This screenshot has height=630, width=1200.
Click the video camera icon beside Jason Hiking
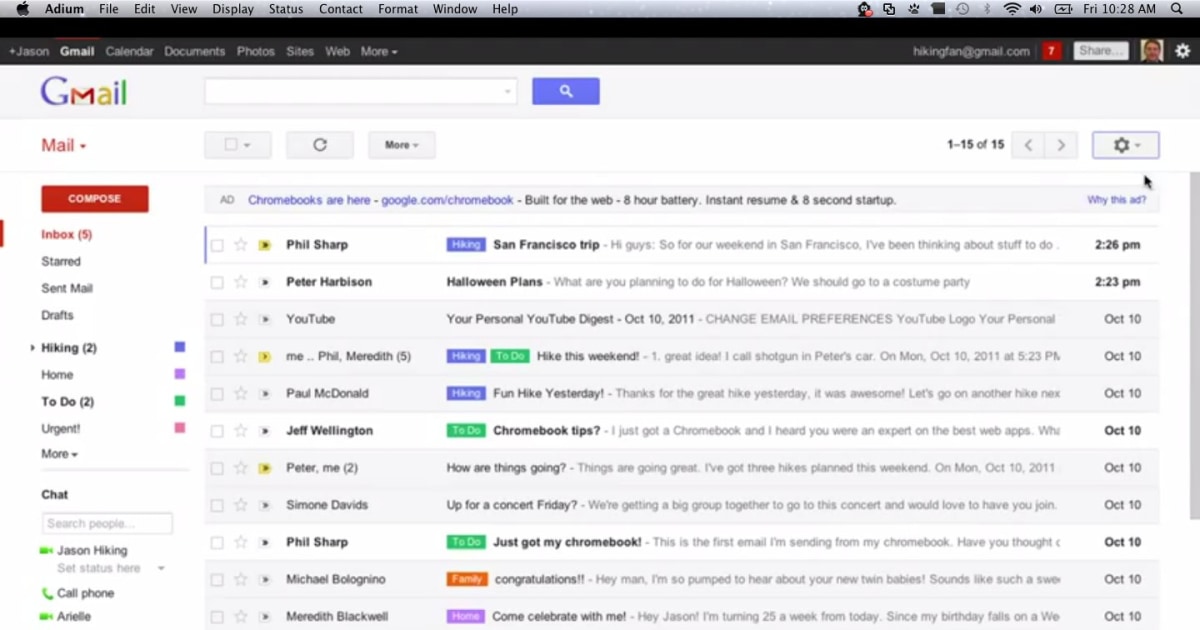[x=46, y=551]
